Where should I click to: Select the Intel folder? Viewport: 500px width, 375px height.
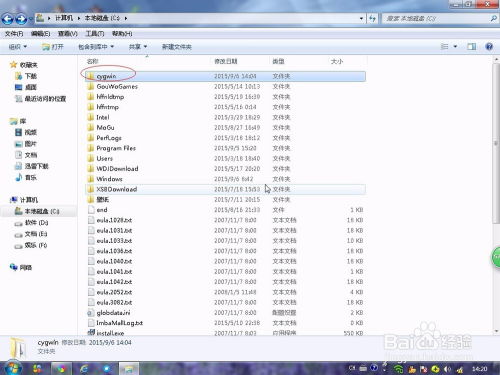(x=103, y=117)
